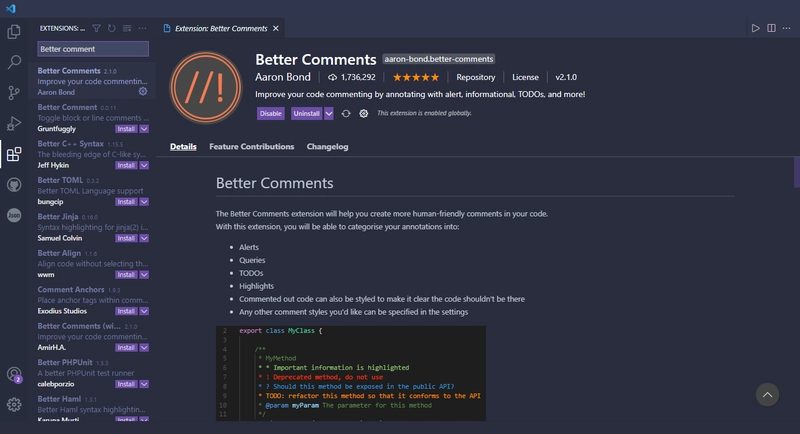Open manage gear on Better Comments list row
The height and width of the screenshot is (434, 800).
(x=143, y=92)
